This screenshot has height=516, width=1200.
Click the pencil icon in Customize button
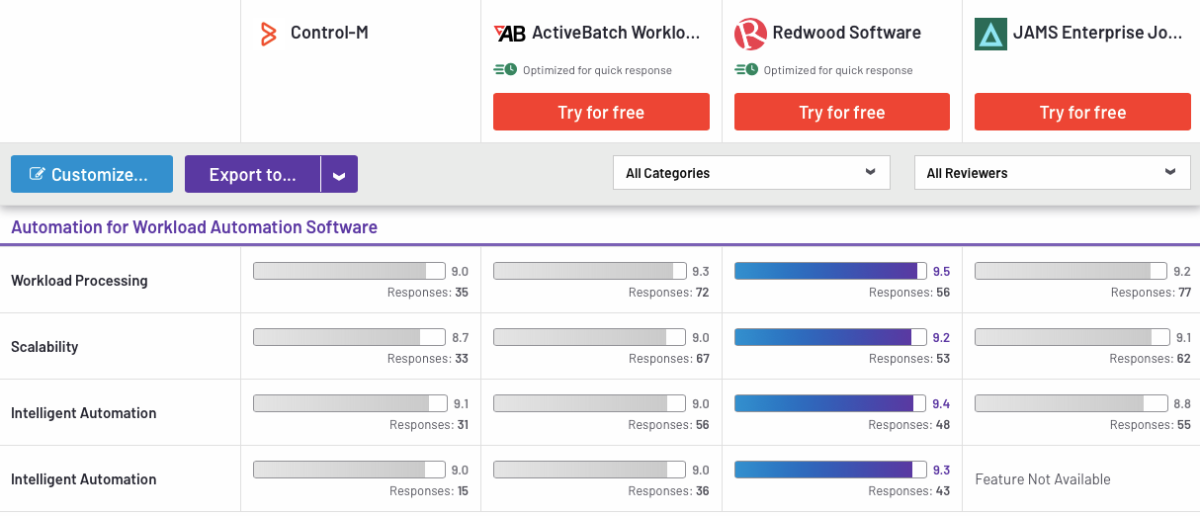(x=38, y=174)
